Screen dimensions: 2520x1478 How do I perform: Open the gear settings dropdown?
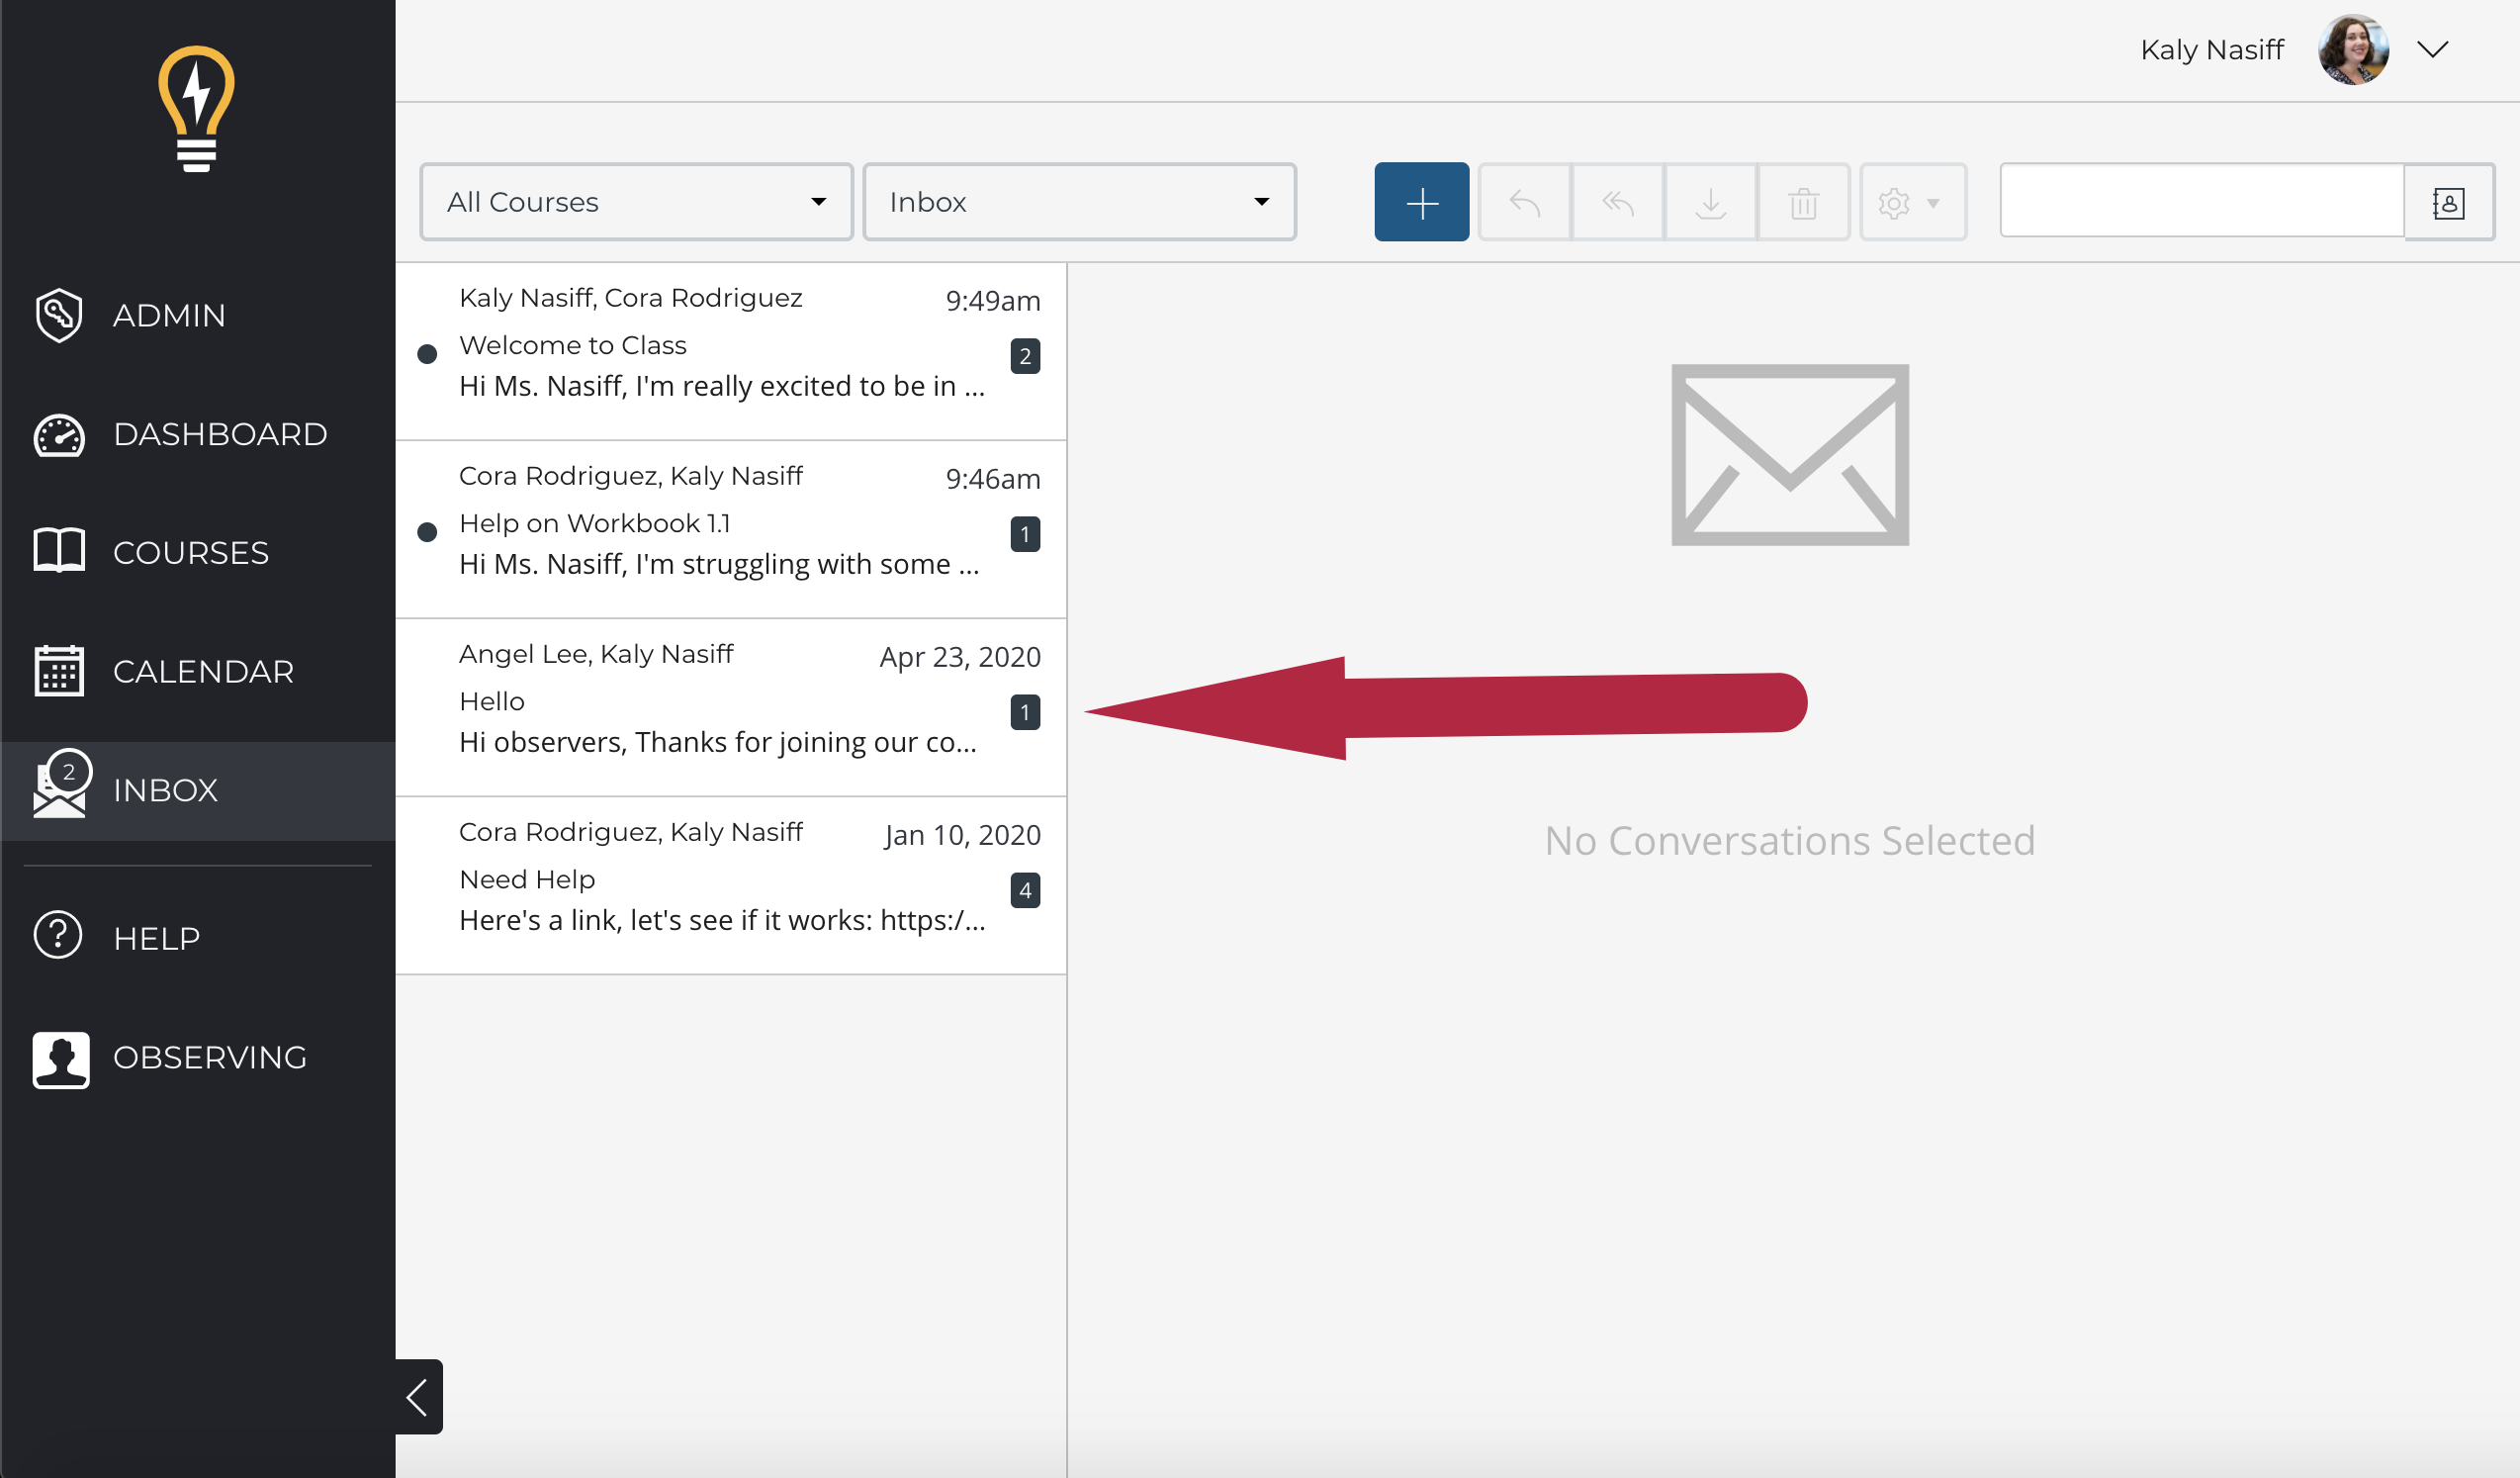click(x=1911, y=203)
